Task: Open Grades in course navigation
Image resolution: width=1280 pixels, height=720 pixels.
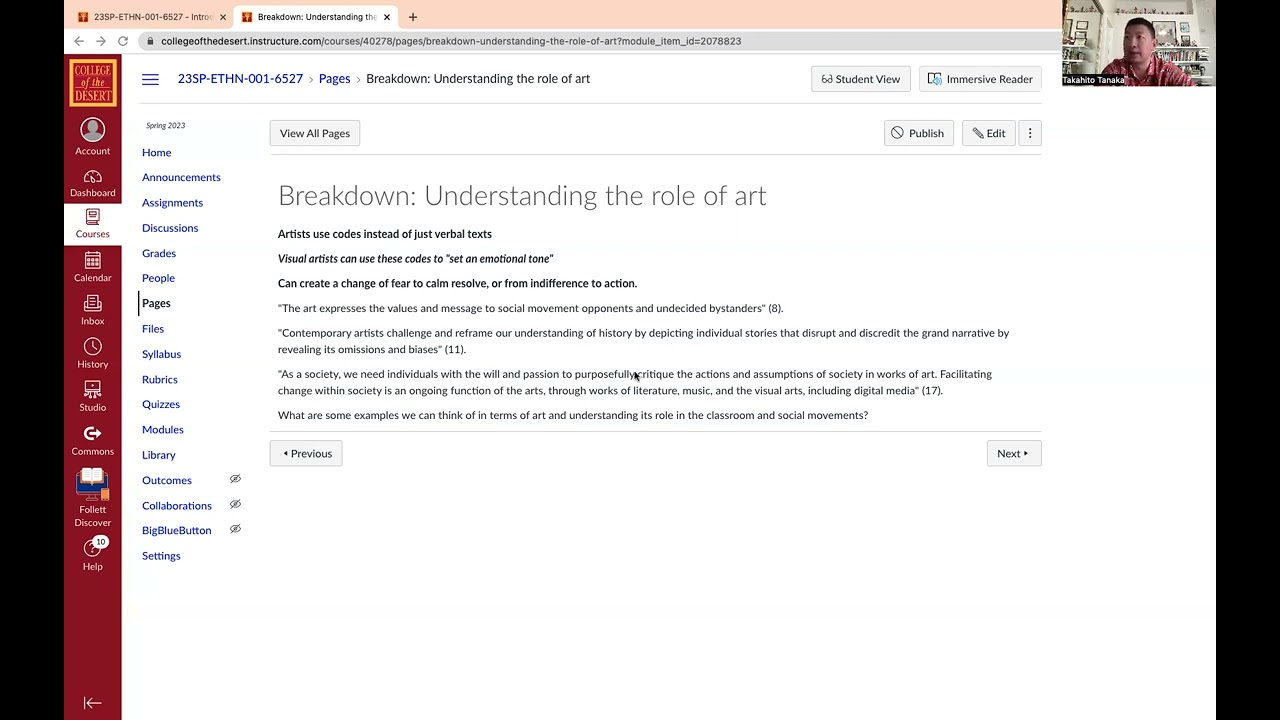Action: pyautogui.click(x=159, y=253)
